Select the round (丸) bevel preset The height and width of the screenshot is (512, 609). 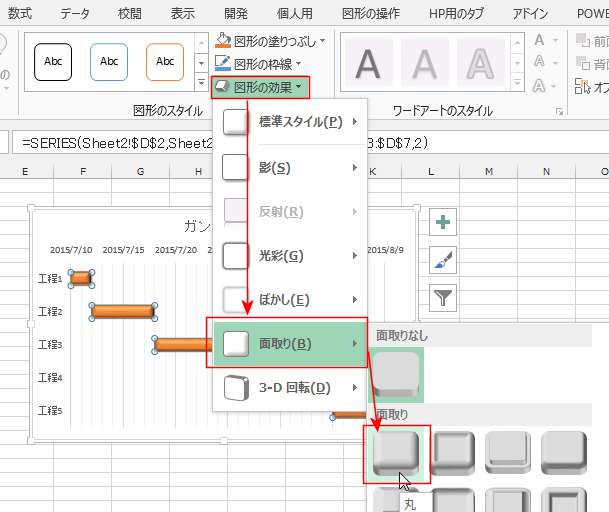[397, 453]
